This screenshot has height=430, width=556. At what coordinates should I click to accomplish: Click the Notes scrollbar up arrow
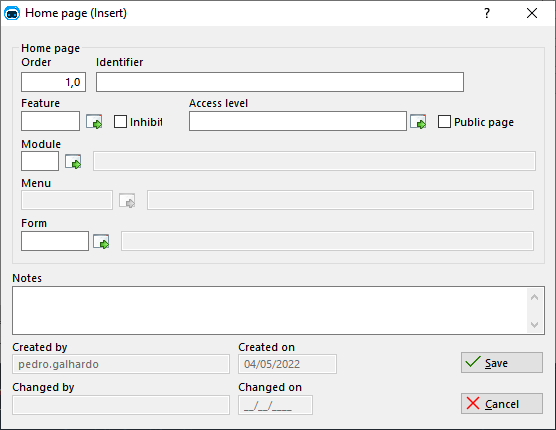coord(535,297)
